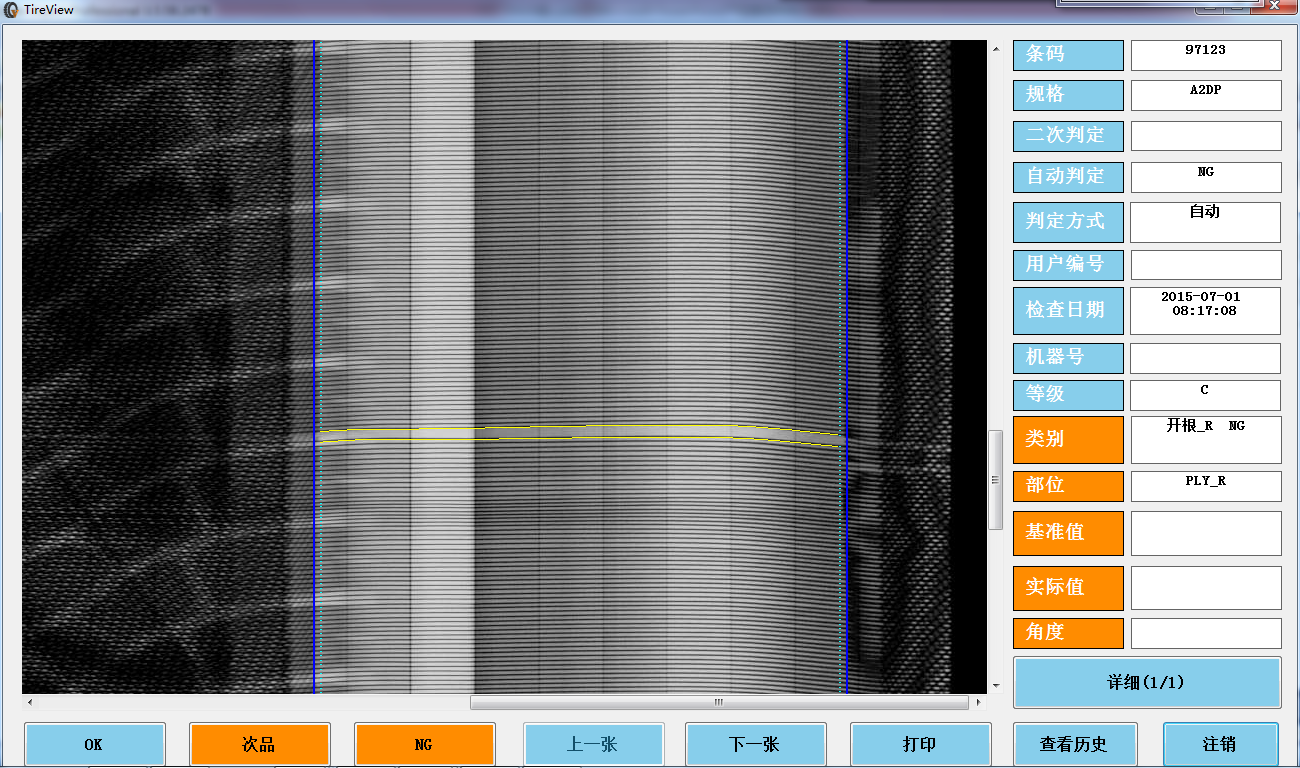Click the vertical scrollbar thumb
The image size is (1300, 768).
click(995, 480)
